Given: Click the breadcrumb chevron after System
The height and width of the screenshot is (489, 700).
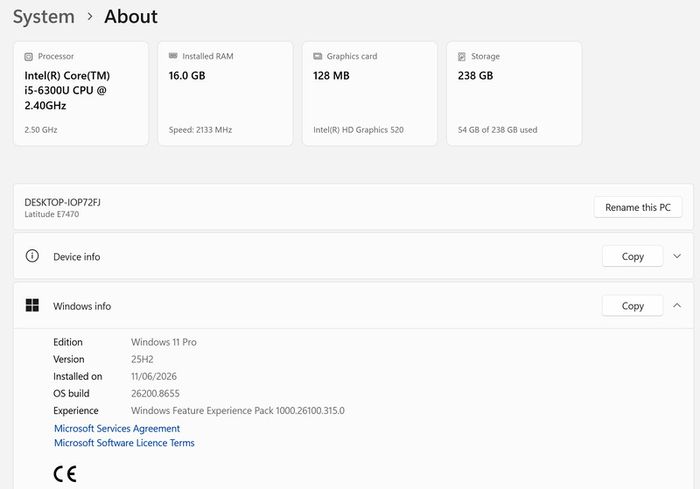Looking at the screenshot, I should (x=90, y=17).
